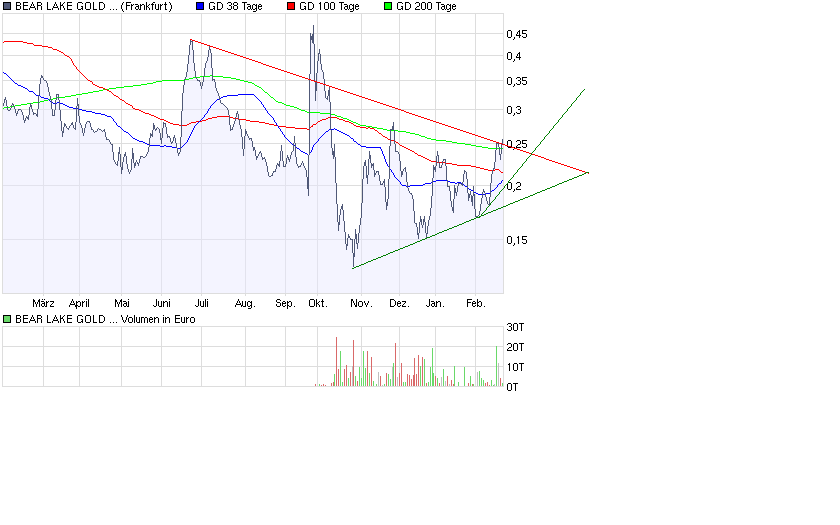The width and height of the screenshot is (840, 525).
Task: Click the 30T volume axis value
Action: pos(515,327)
